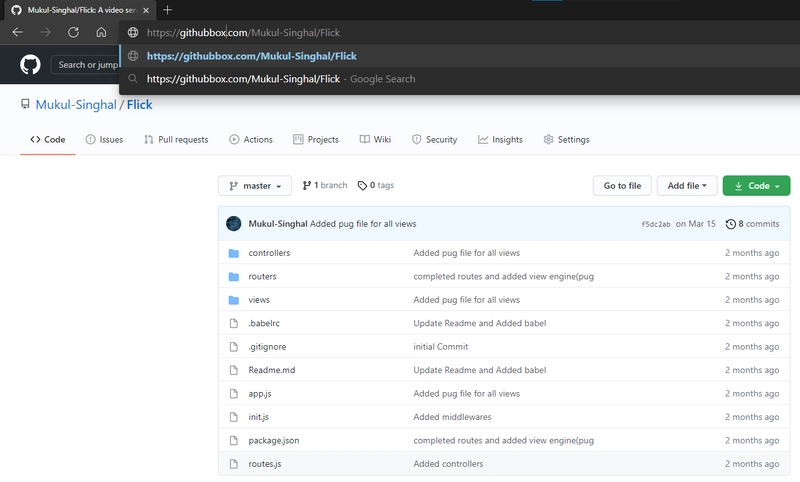Click the views folder icon

(234, 300)
